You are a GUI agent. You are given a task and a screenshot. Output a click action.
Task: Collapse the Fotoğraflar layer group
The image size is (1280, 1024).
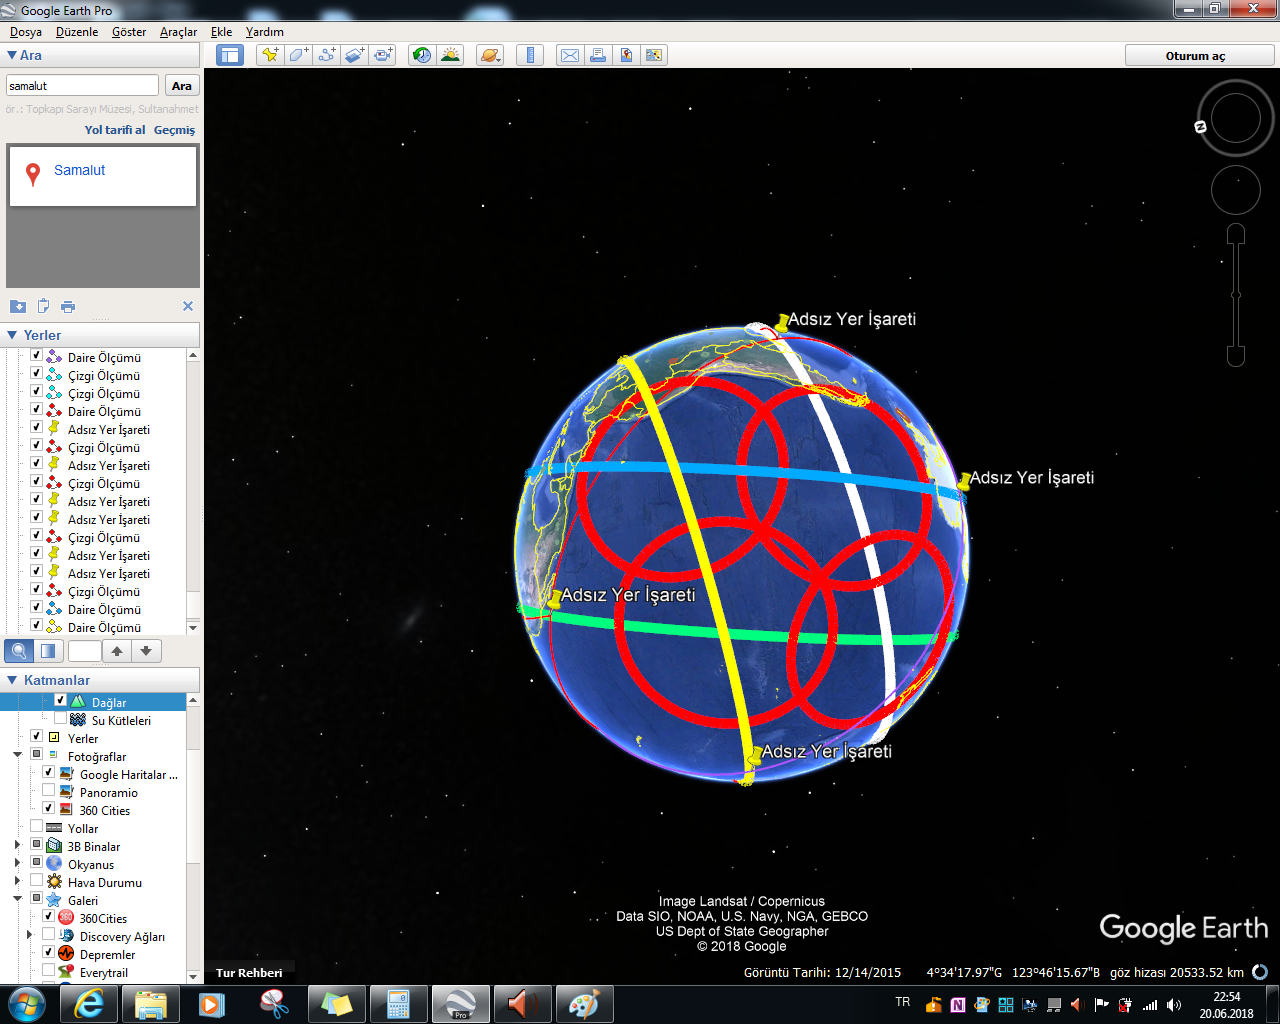click(x=17, y=756)
